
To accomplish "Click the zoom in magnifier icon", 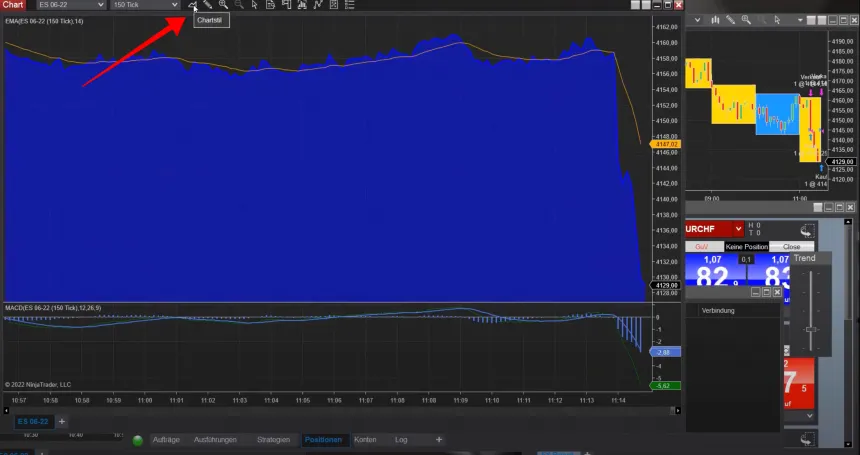I will pyautogui.click(x=223, y=5).
